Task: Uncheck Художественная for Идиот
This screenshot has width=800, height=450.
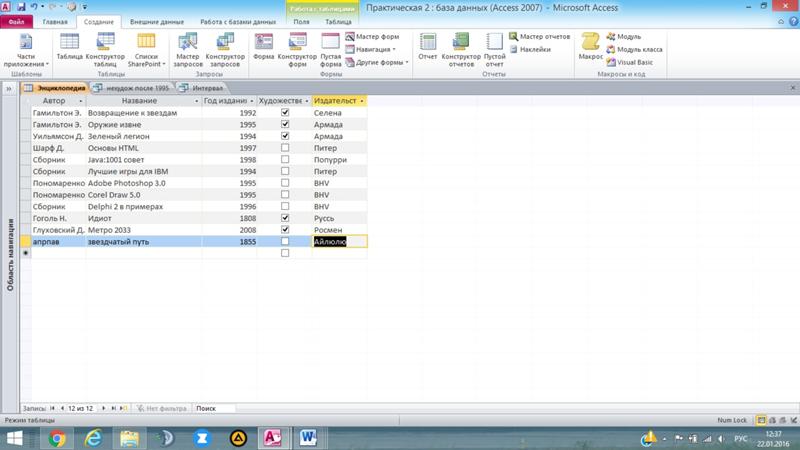Action: pos(285,218)
